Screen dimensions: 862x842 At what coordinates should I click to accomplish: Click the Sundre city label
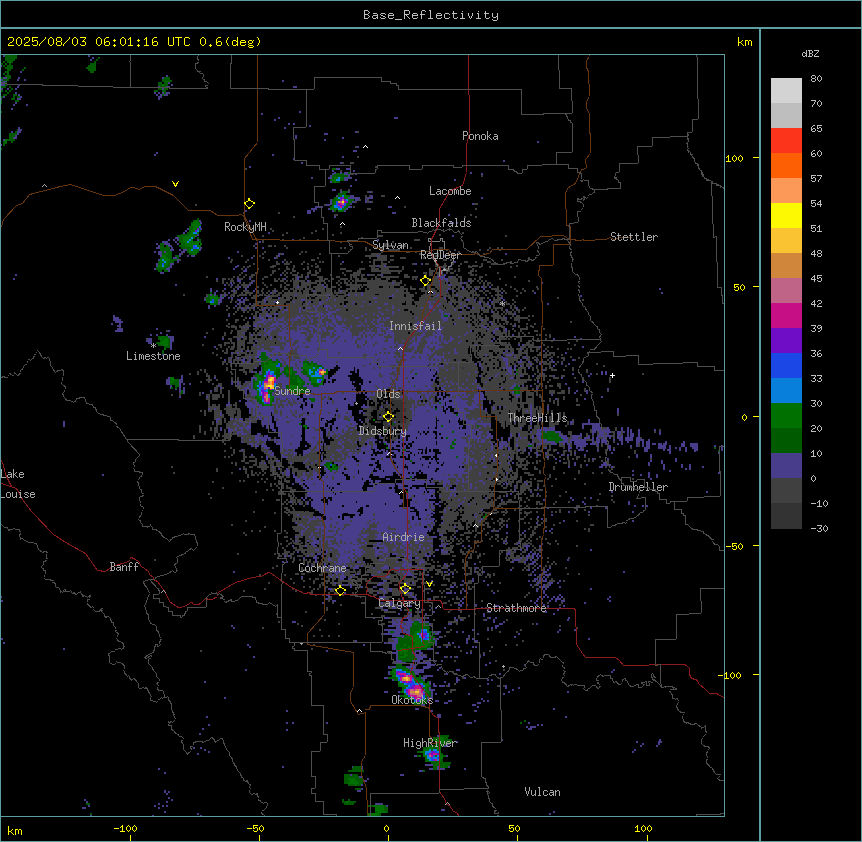tap(292, 391)
